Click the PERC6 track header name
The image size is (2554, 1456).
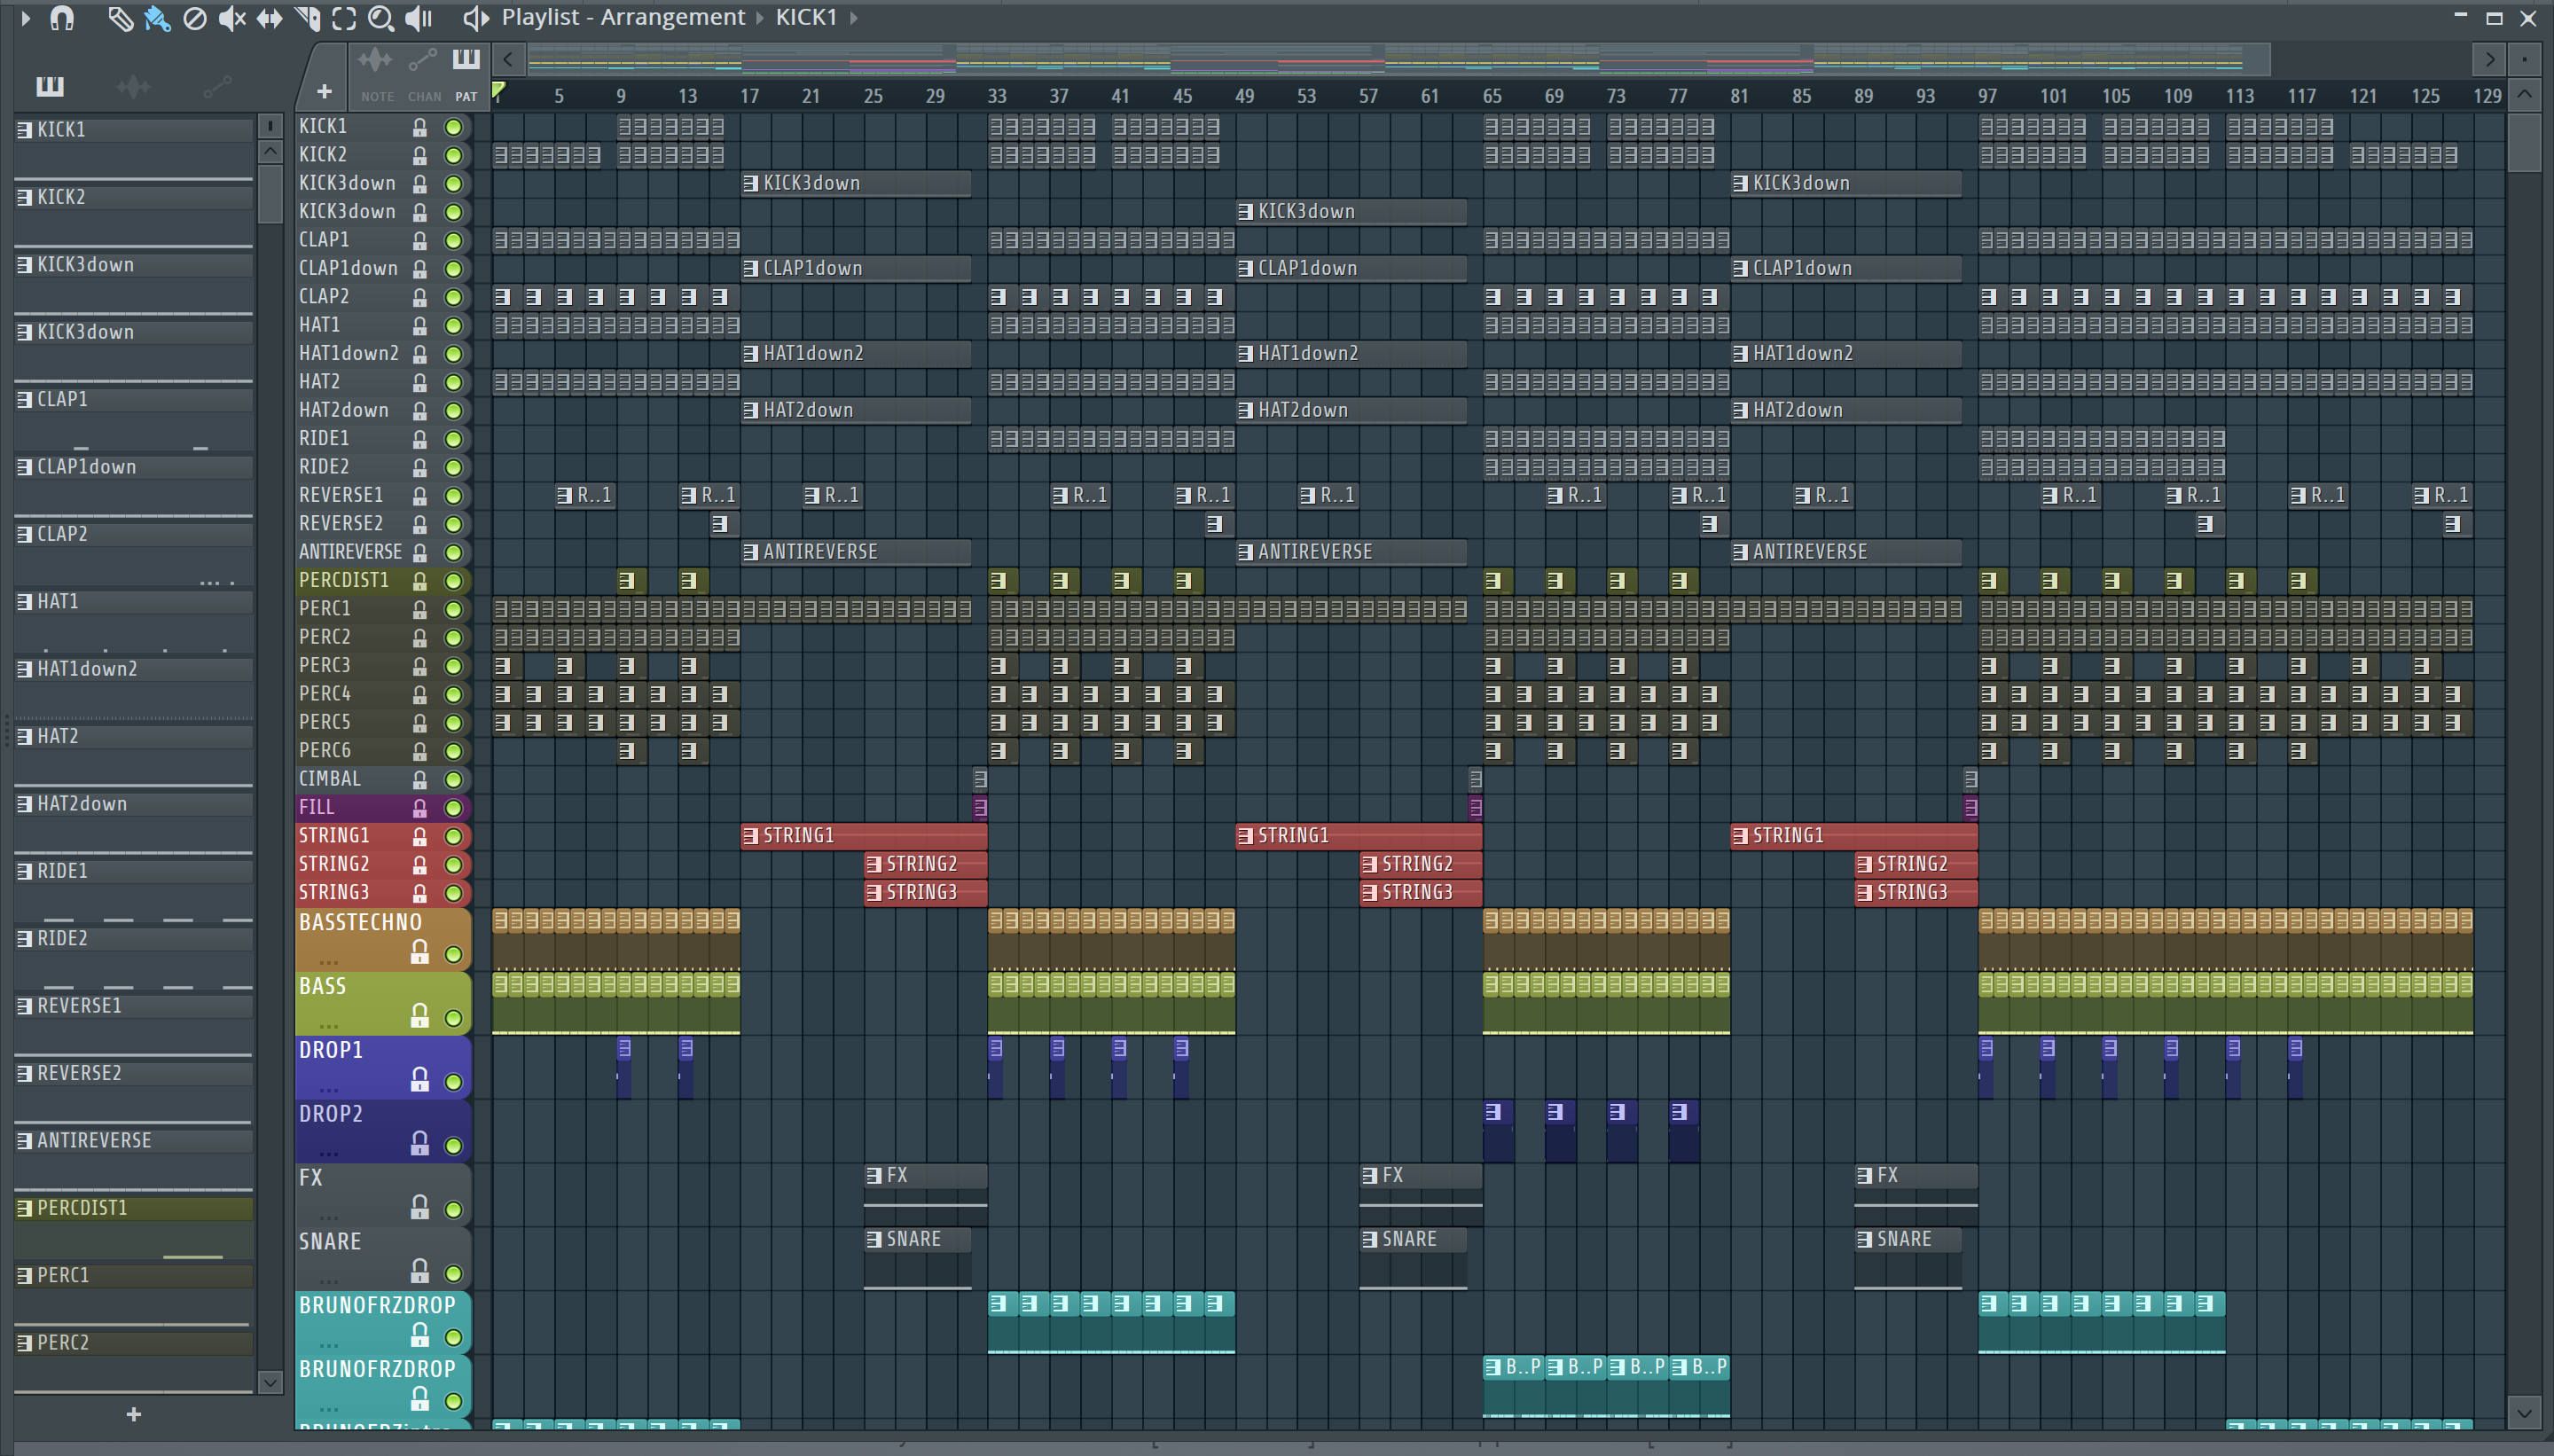tap(325, 750)
